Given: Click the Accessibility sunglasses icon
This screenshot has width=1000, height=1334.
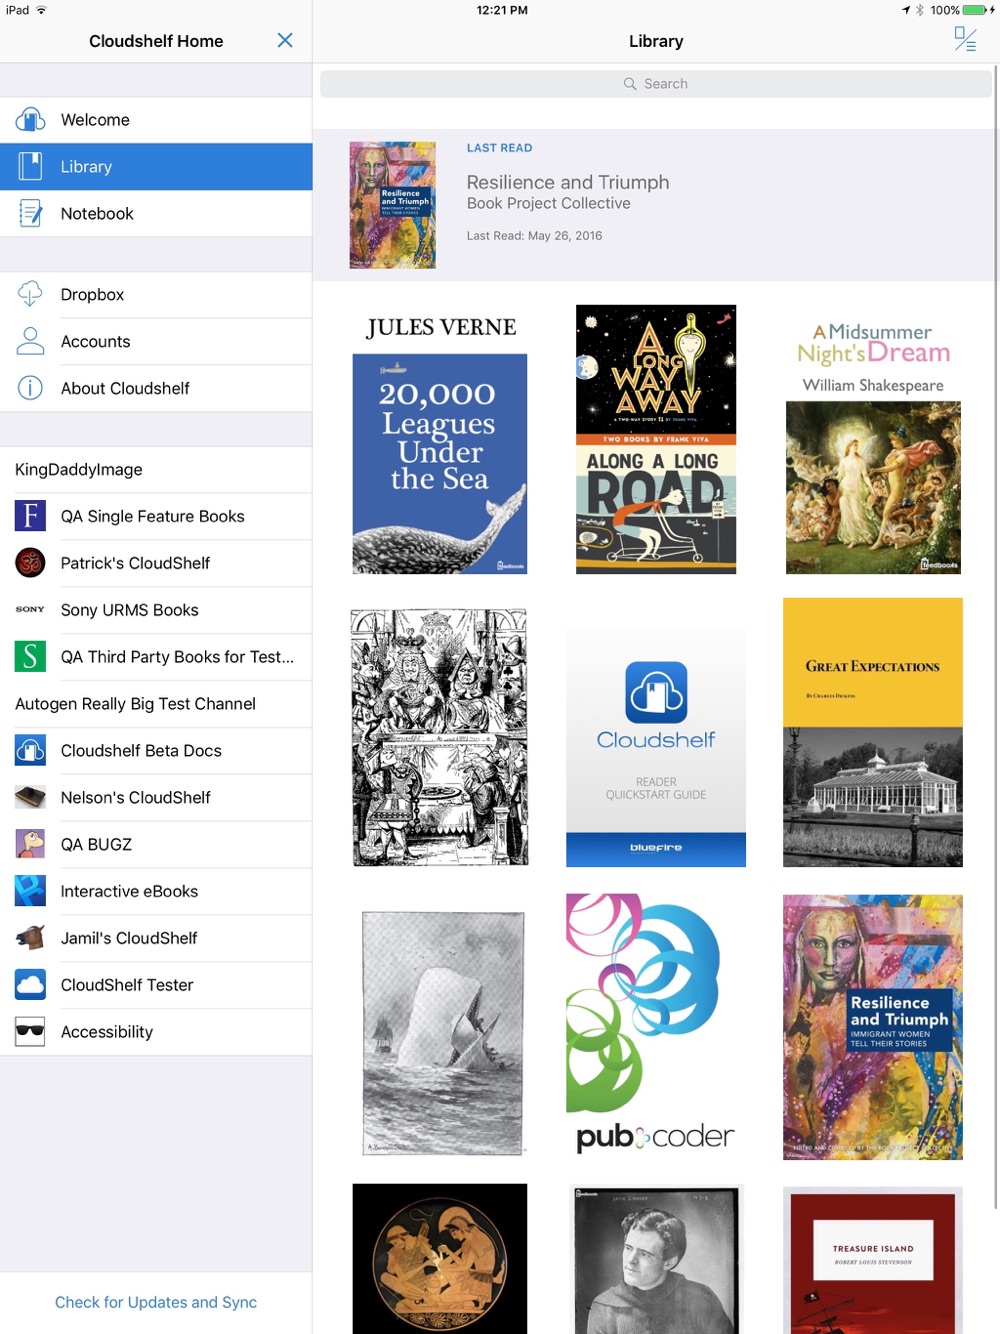Looking at the screenshot, I should pos(30,1031).
